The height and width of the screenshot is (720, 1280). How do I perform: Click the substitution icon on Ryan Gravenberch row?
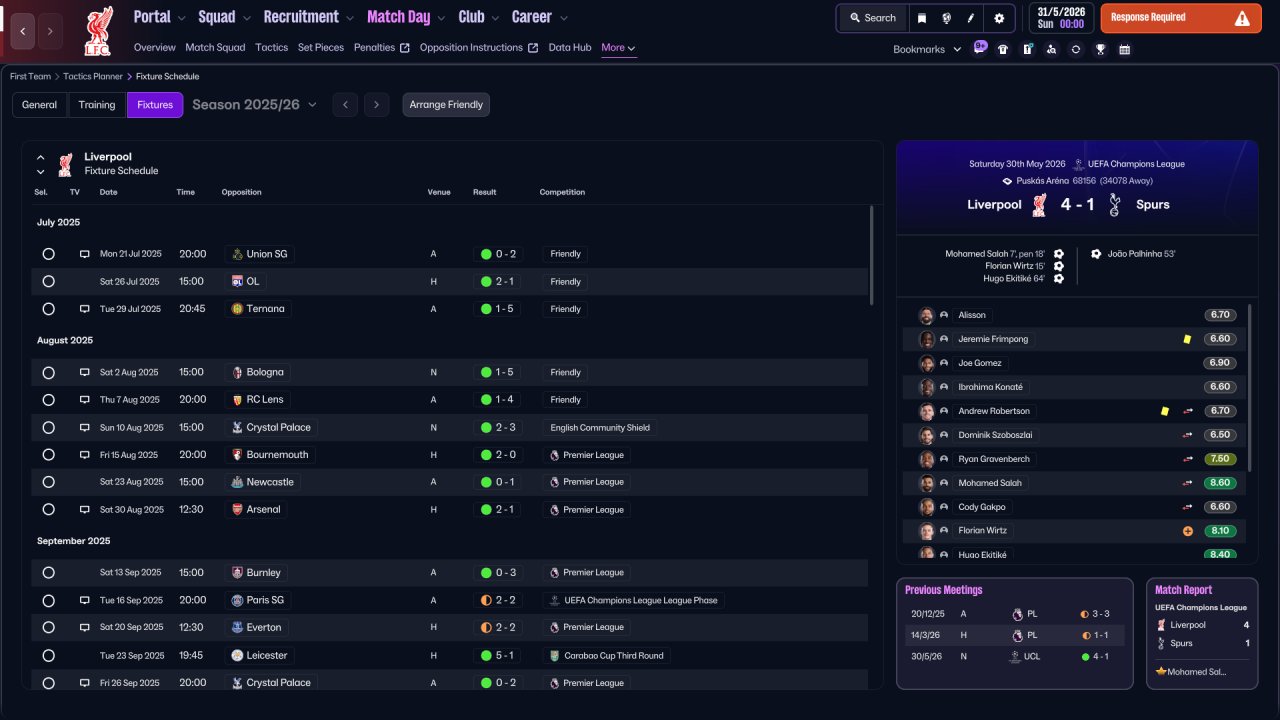coord(1188,459)
